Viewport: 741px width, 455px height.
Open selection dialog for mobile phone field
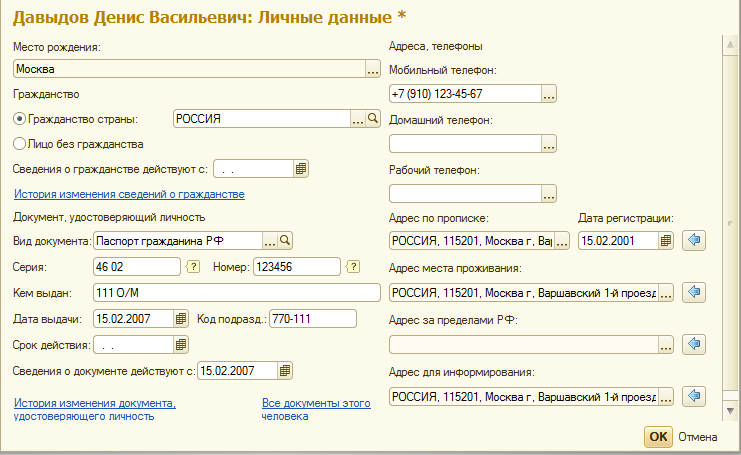pyautogui.click(x=548, y=94)
